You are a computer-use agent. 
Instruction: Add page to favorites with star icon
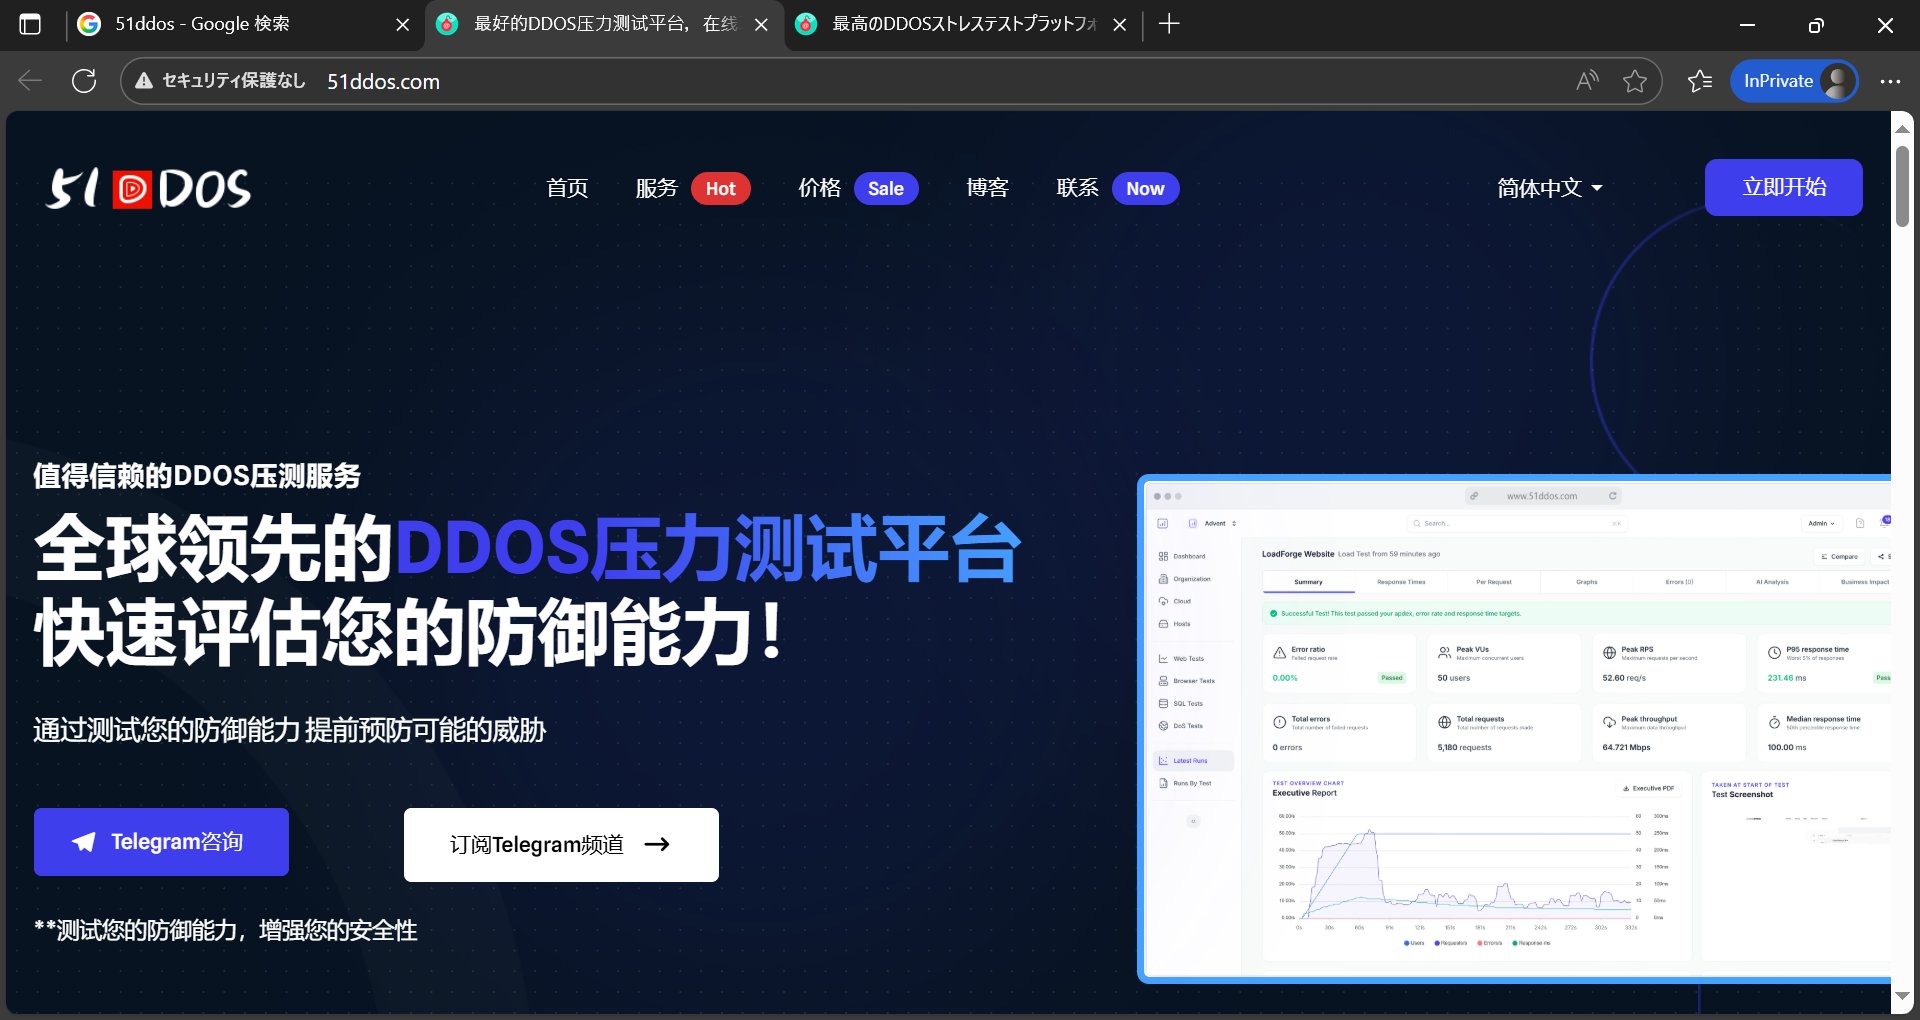click(1635, 81)
